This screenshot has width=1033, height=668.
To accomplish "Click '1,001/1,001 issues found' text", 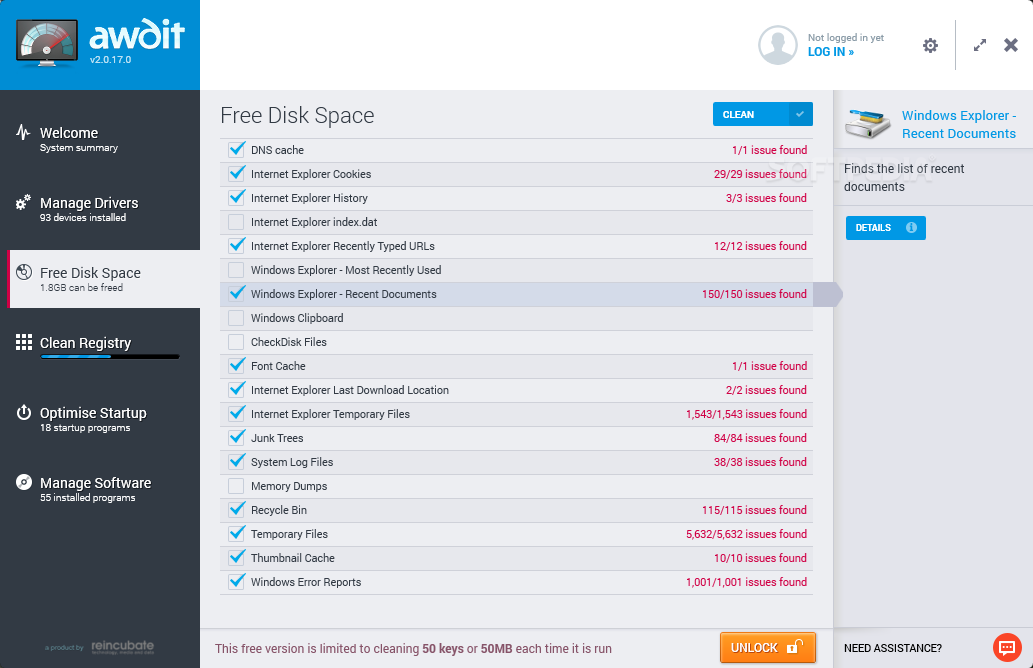I will pyautogui.click(x=746, y=582).
